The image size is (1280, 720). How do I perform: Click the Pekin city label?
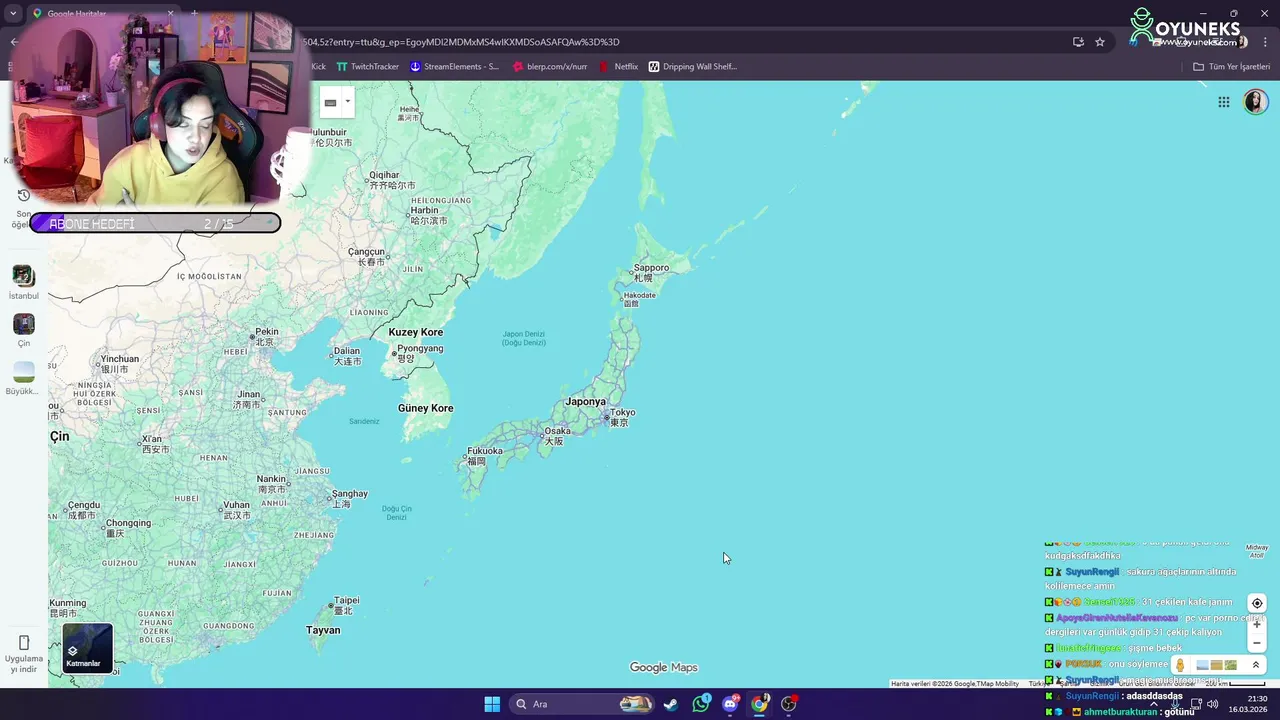[x=266, y=336]
